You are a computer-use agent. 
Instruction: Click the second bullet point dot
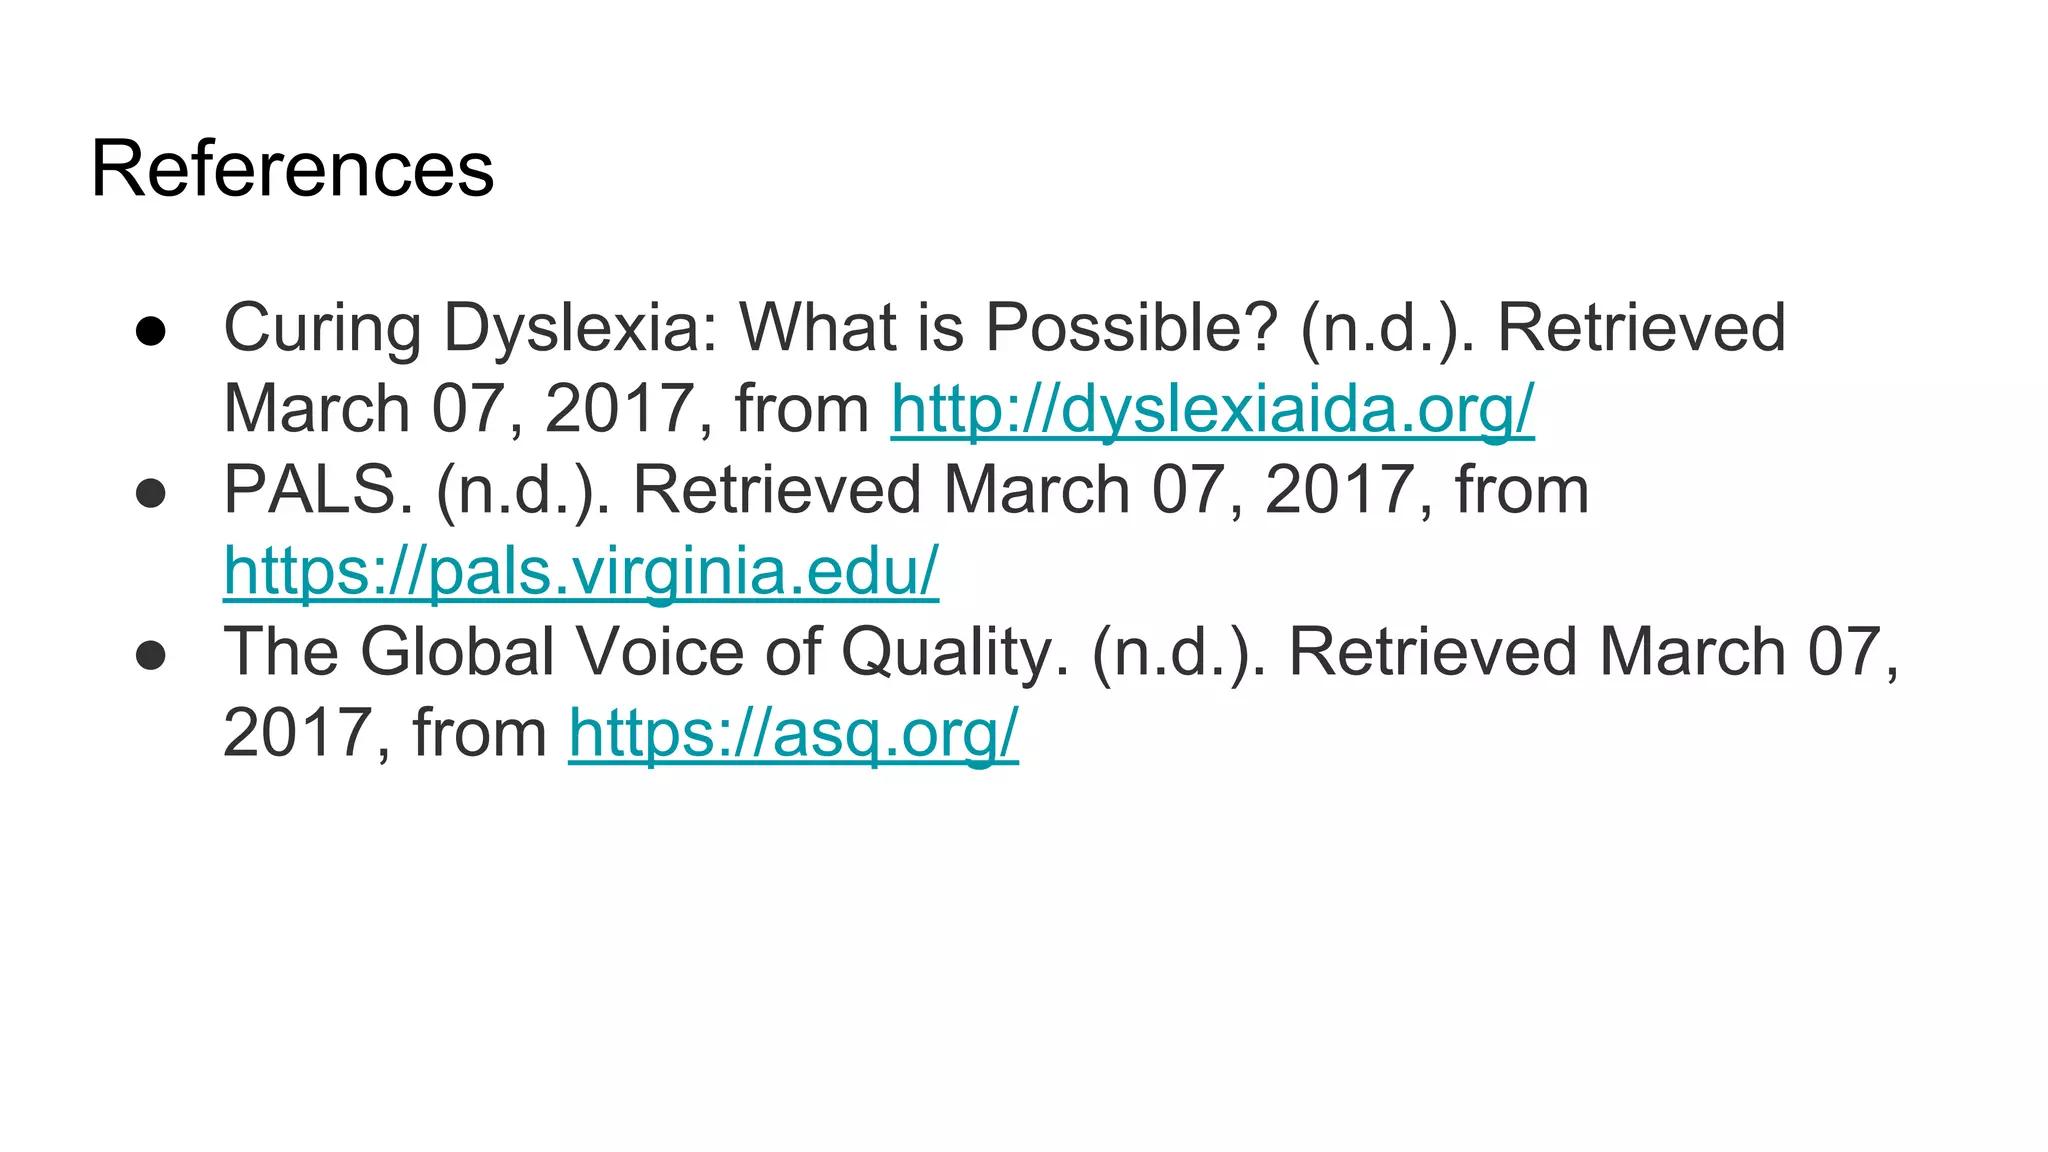[151, 493]
